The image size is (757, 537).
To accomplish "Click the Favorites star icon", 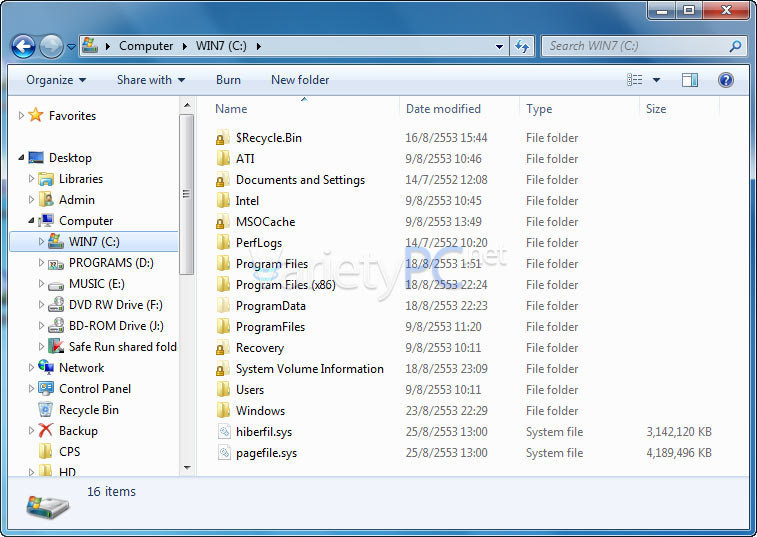I will tap(36, 115).
